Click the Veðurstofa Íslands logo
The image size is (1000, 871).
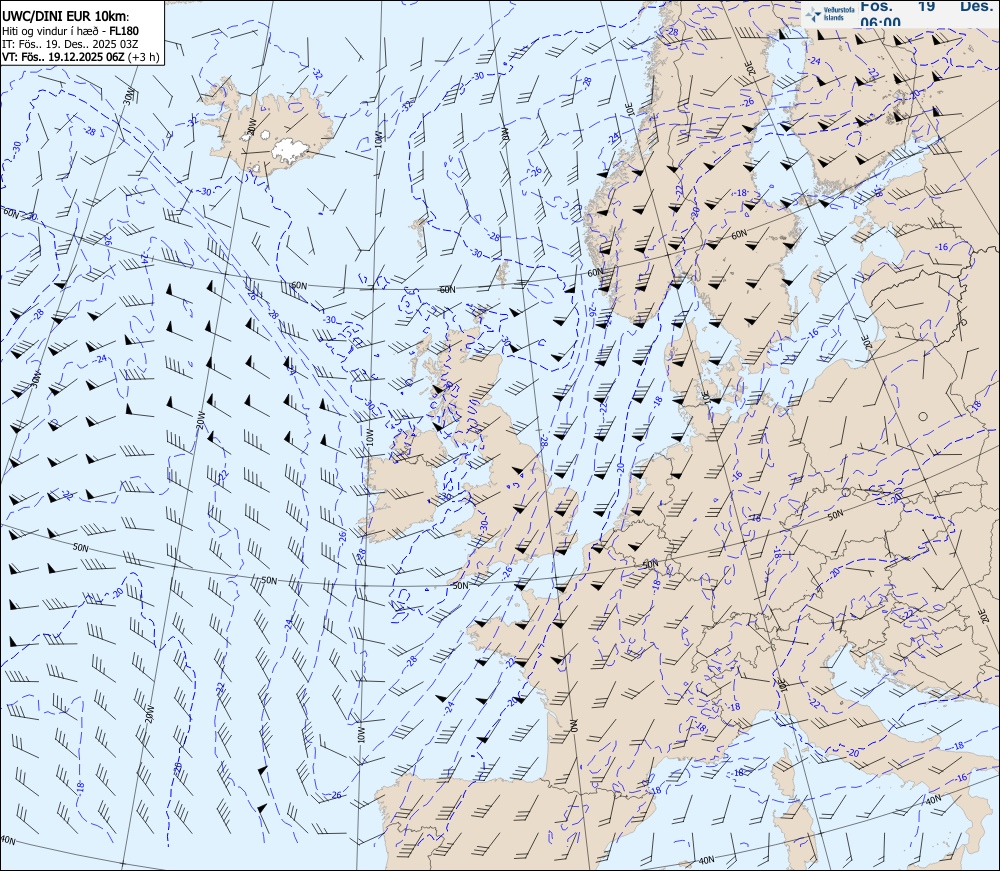830,14
